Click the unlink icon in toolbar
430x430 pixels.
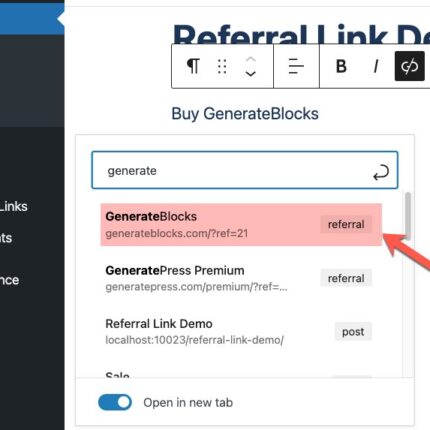pos(410,66)
